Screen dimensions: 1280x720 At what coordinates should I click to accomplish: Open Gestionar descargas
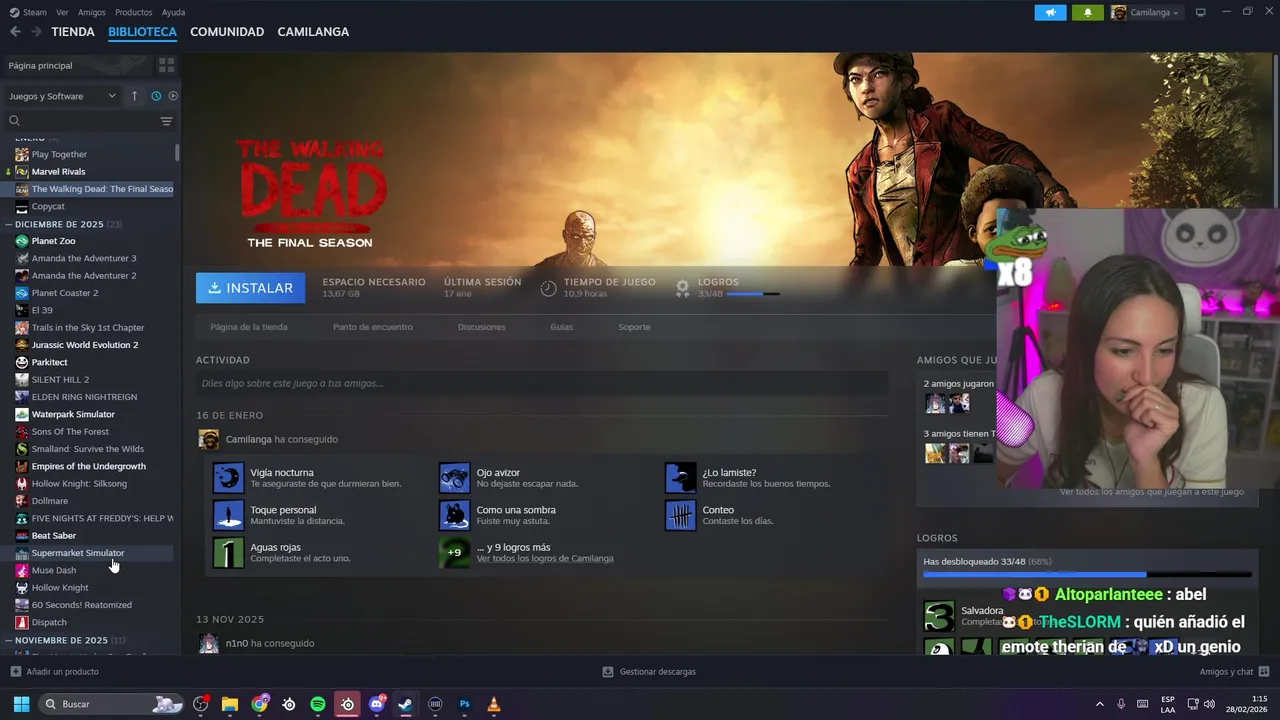tap(649, 672)
